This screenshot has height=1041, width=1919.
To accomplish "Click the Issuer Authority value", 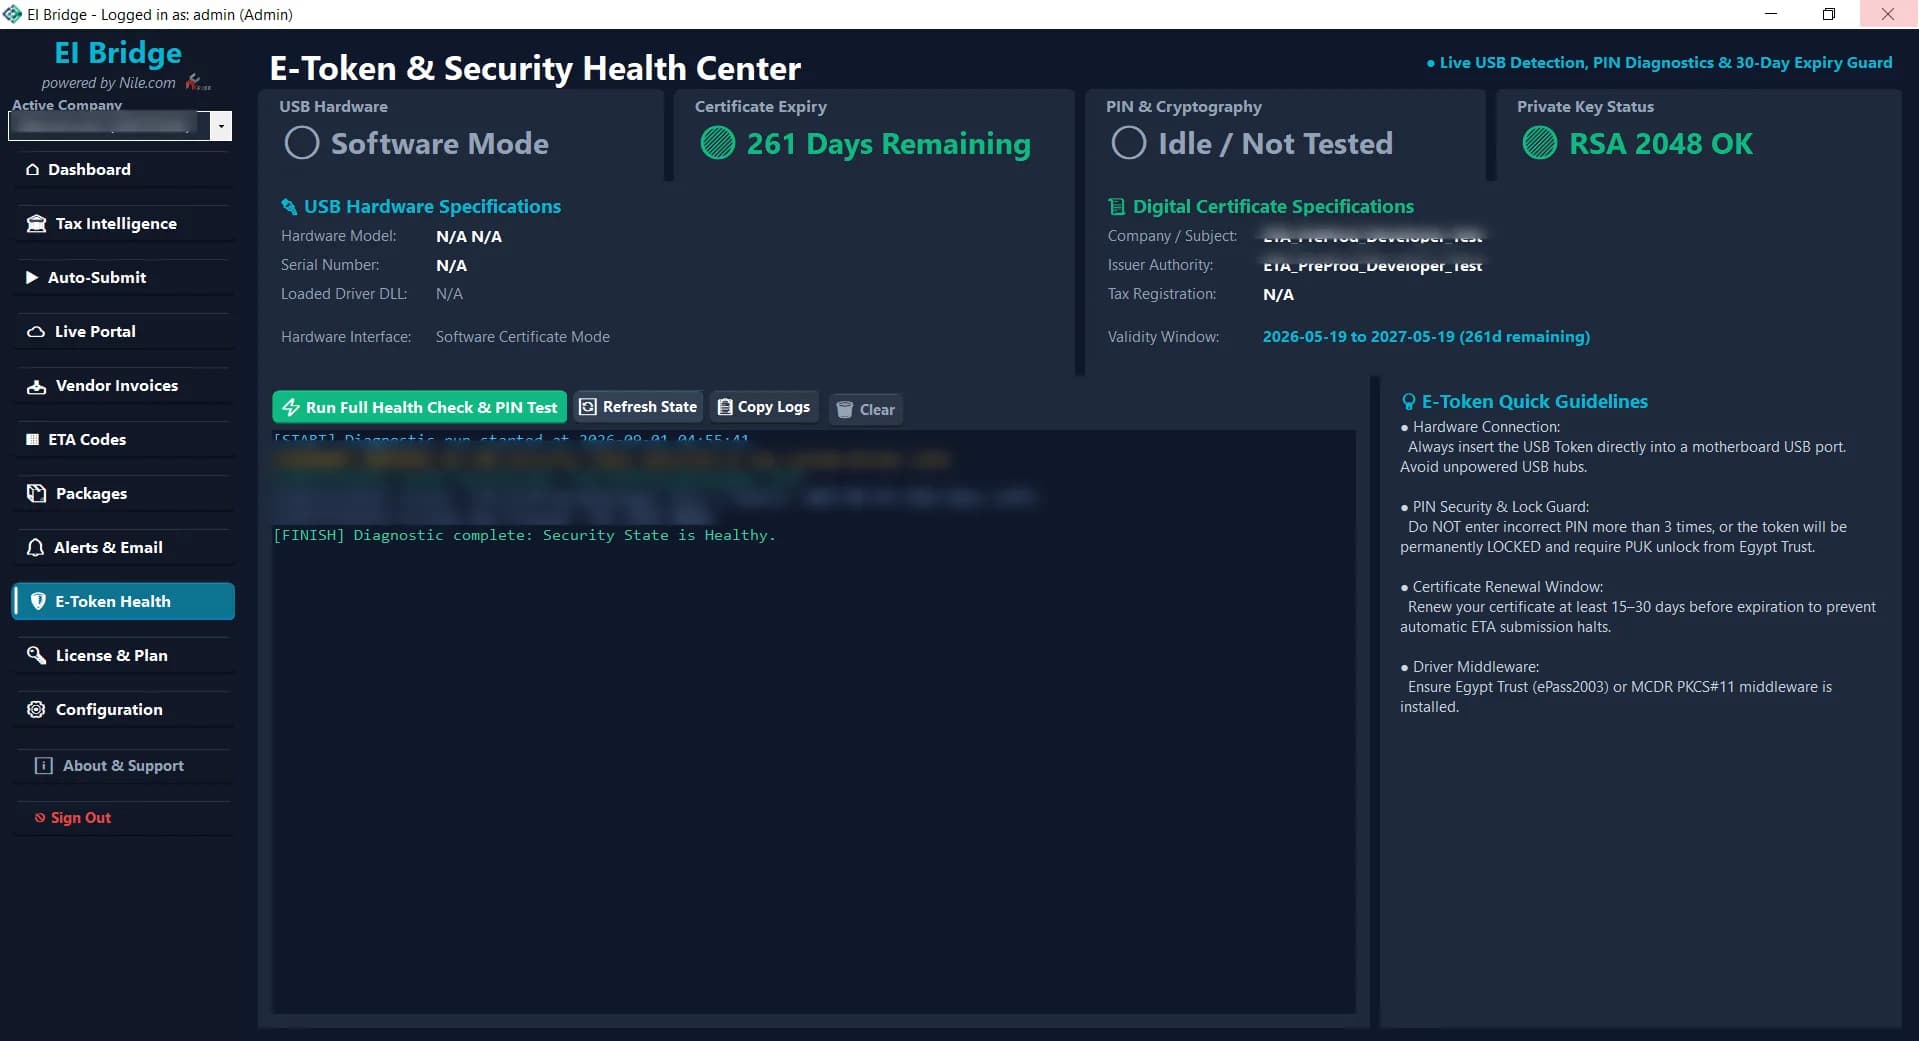I will pyautogui.click(x=1372, y=266).
